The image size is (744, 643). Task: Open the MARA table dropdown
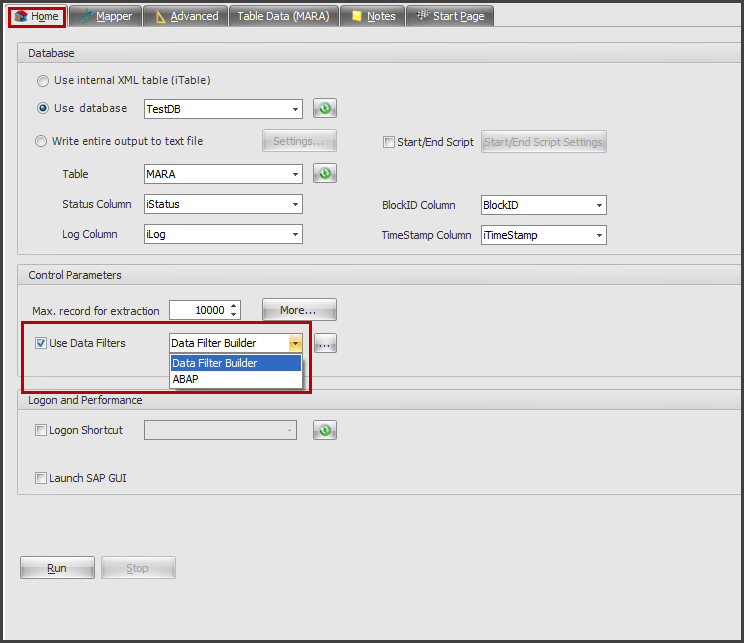coord(295,174)
